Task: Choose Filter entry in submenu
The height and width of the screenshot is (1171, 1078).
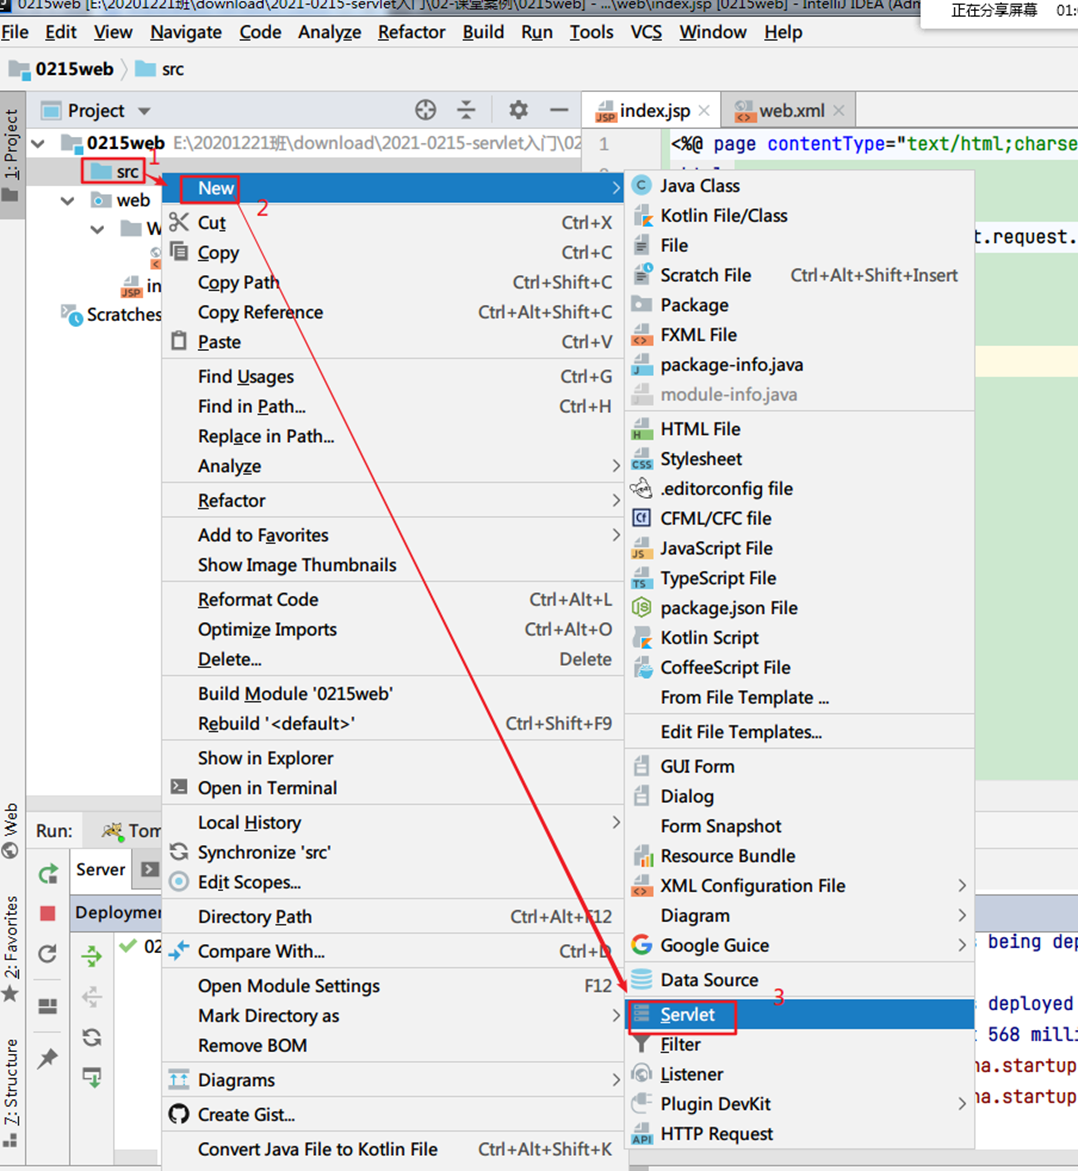Action: (x=799, y=1045)
